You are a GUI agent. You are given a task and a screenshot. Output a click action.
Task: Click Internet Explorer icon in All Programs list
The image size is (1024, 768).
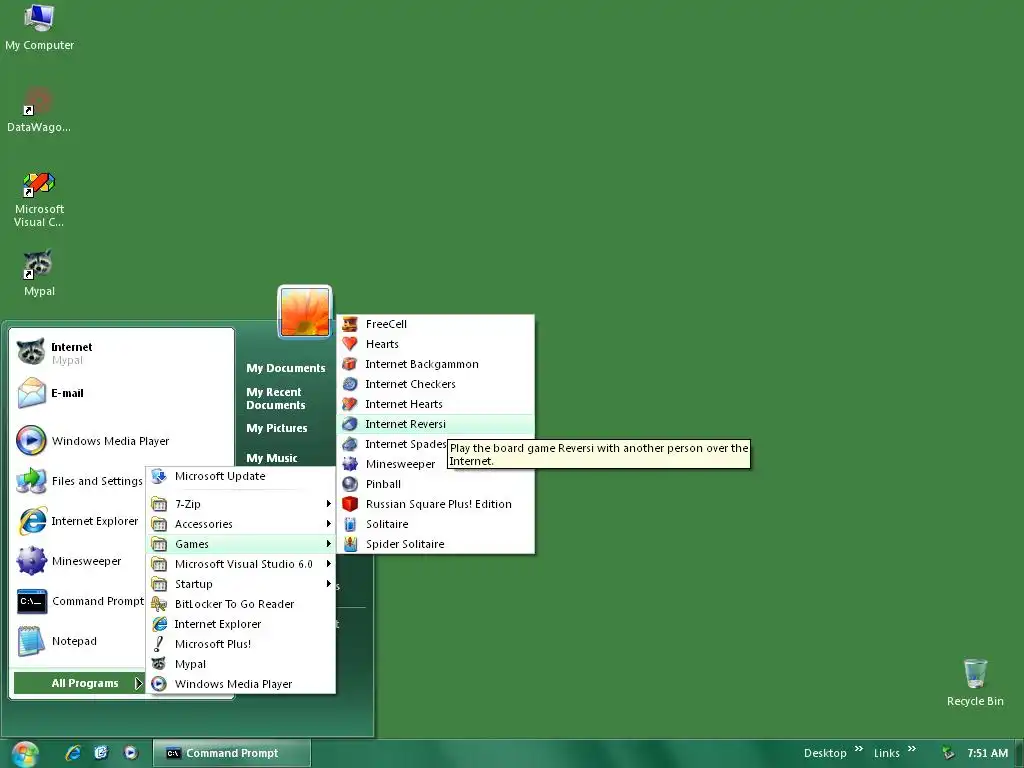coord(159,624)
